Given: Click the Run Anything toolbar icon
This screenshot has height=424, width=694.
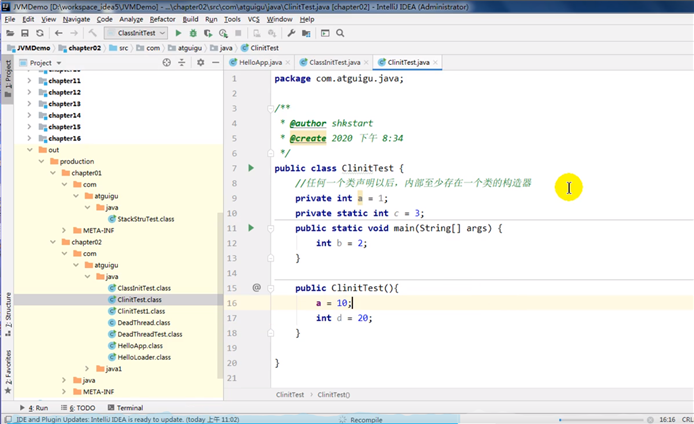Looking at the screenshot, I should pos(325,33).
